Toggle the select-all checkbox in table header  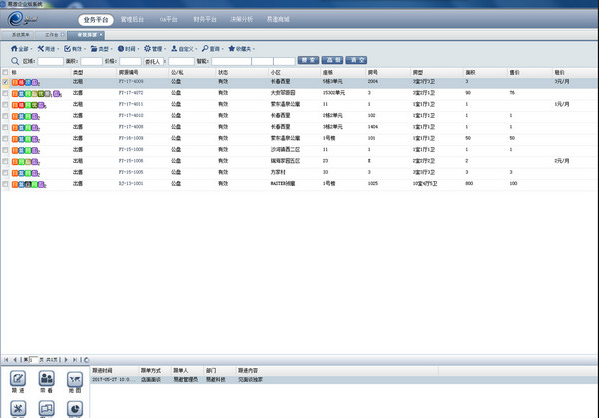[x=5, y=72]
